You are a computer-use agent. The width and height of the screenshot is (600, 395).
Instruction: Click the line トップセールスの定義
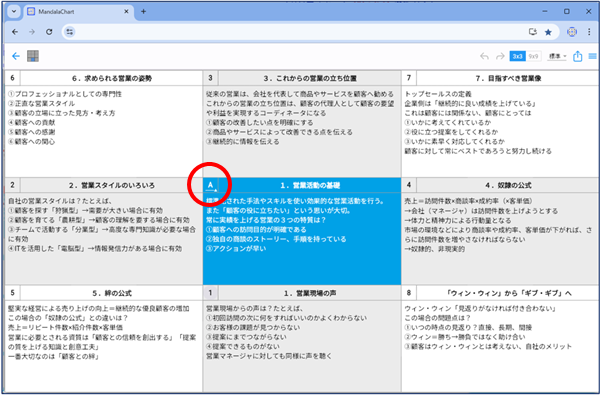point(439,94)
